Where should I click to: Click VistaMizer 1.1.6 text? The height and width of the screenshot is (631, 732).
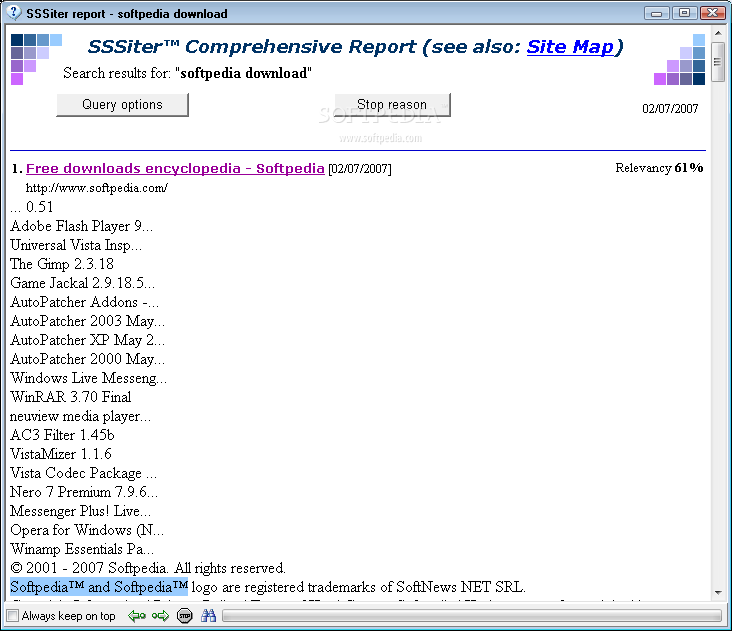click(x=61, y=454)
